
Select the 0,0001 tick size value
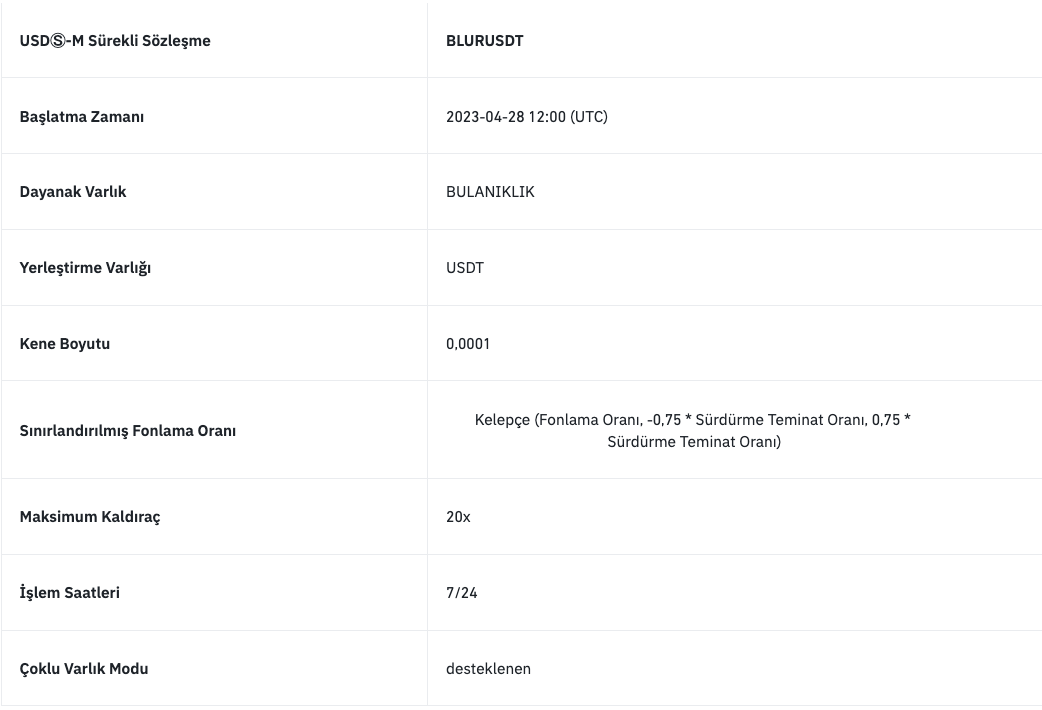(468, 344)
